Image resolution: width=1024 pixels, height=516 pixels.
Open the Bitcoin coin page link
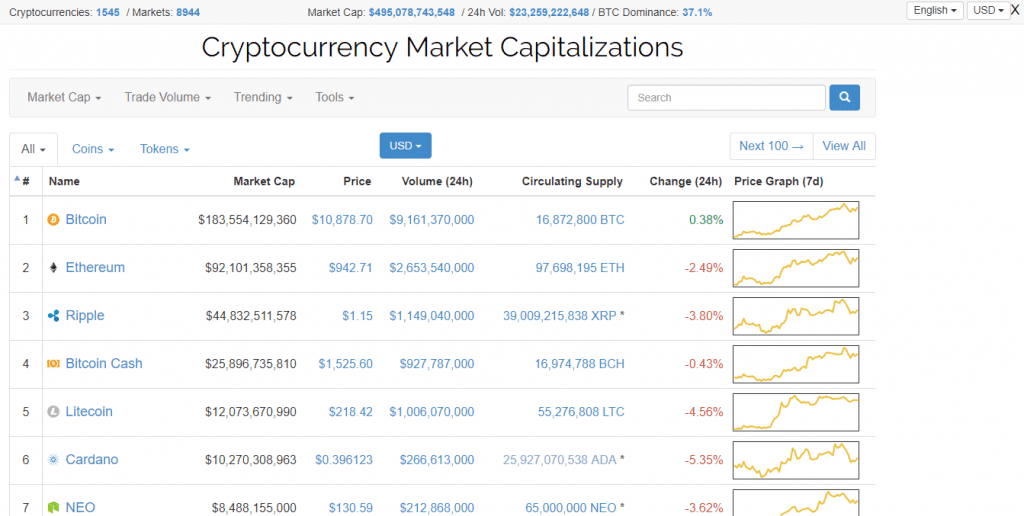click(x=86, y=219)
